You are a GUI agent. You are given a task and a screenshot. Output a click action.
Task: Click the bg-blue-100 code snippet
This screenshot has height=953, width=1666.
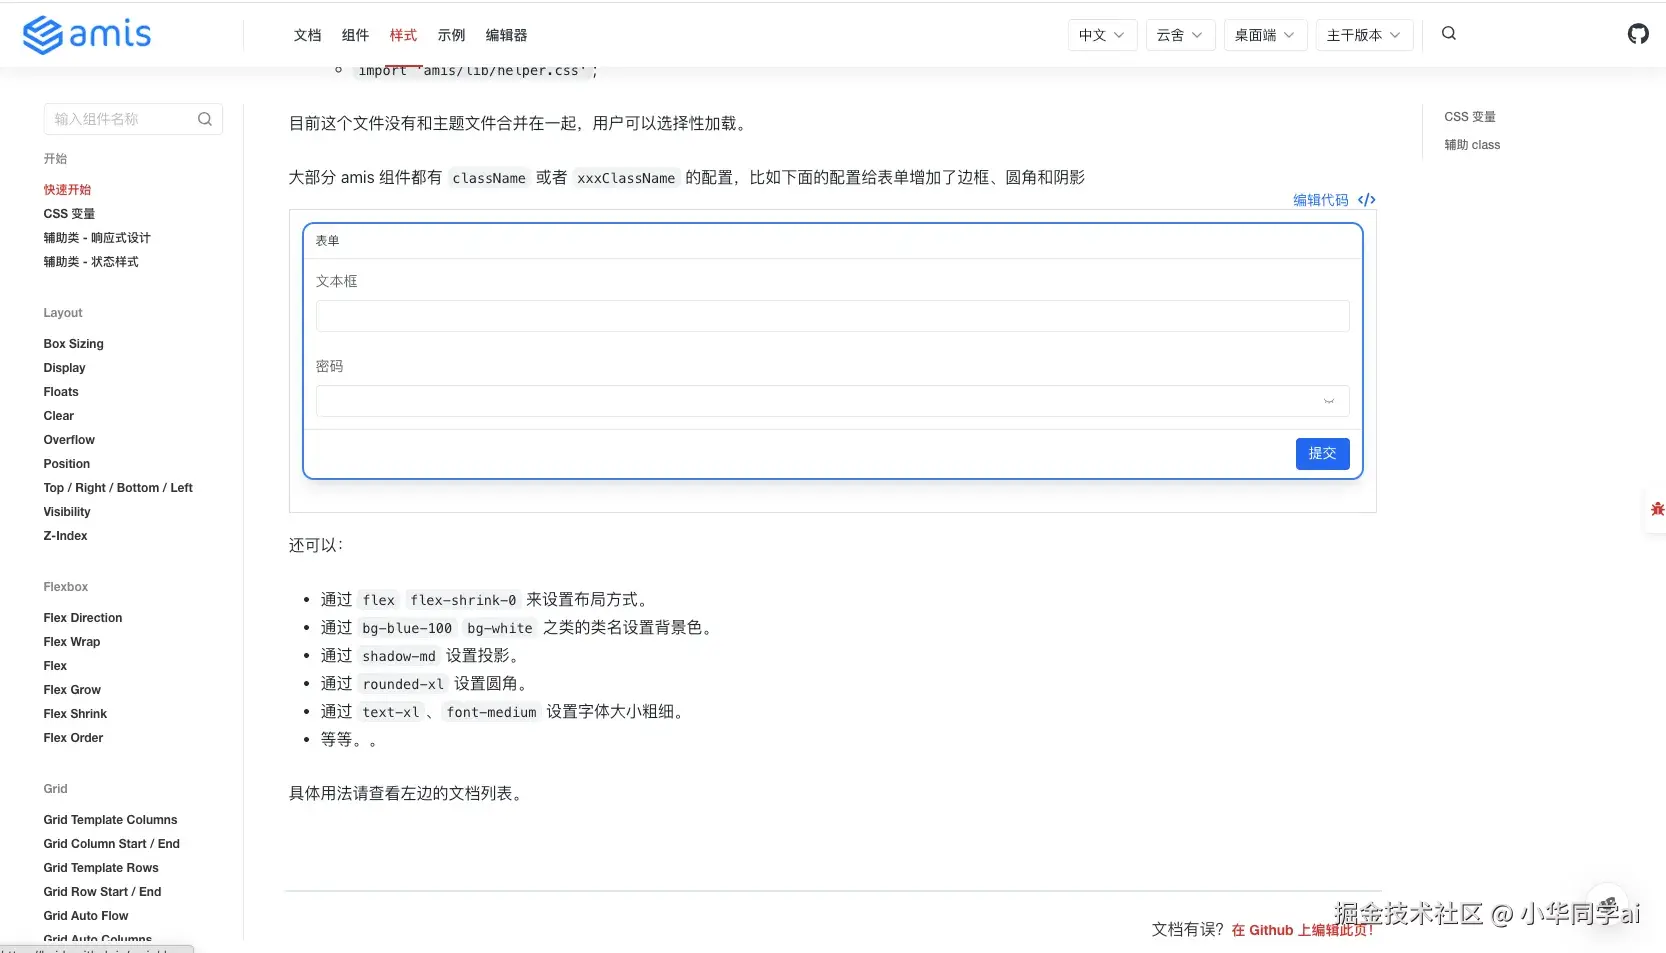click(x=407, y=628)
